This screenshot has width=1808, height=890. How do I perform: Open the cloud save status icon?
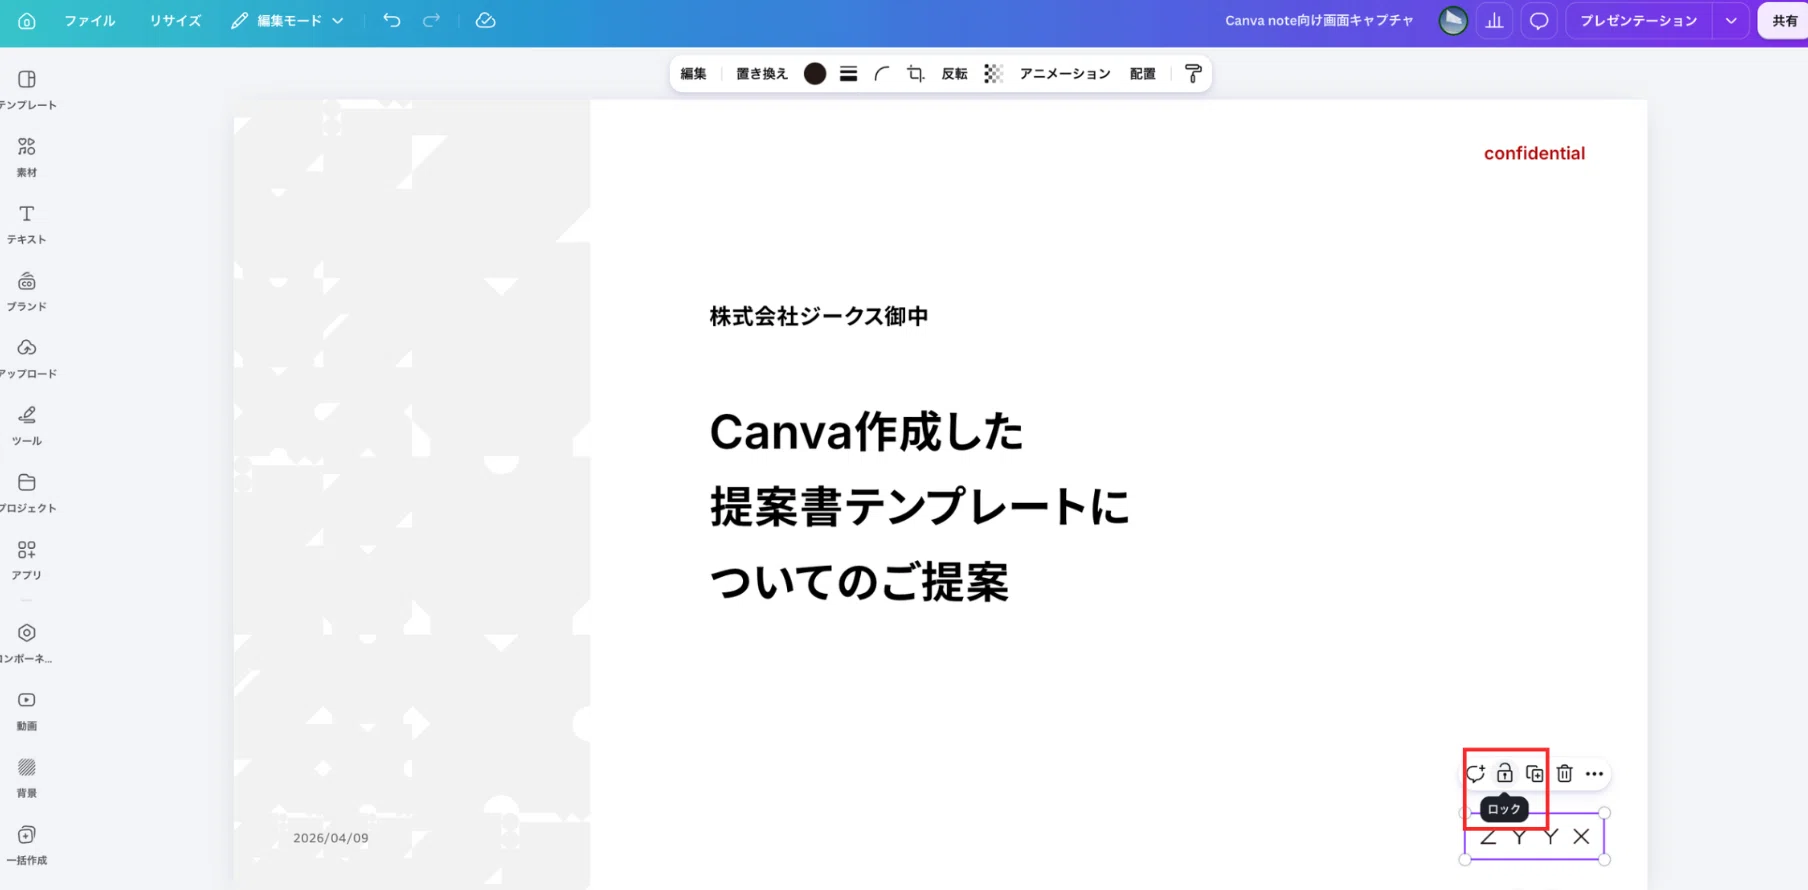(x=485, y=20)
